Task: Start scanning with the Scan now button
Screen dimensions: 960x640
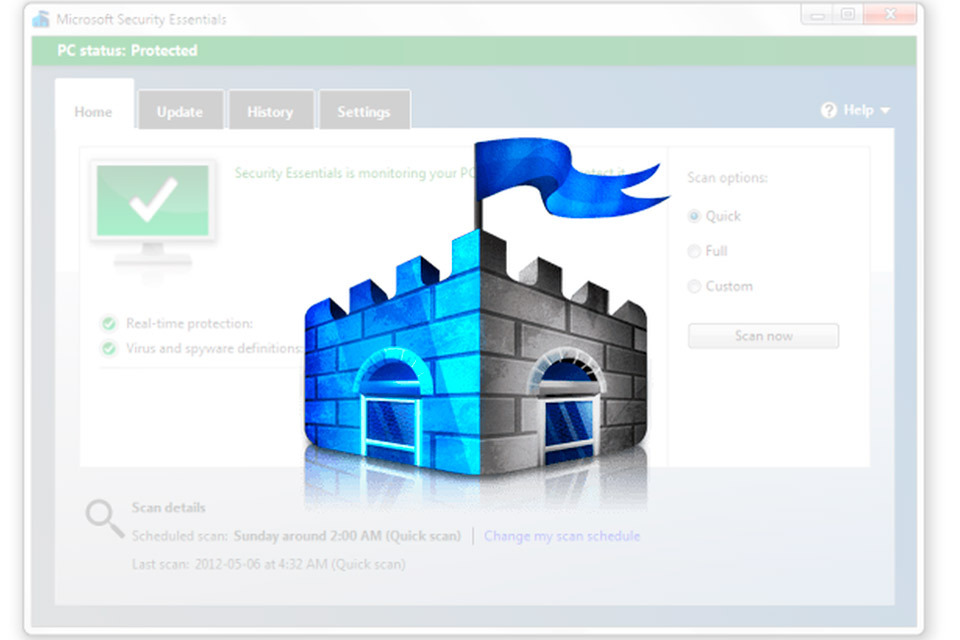Action: pyautogui.click(x=763, y=336)
